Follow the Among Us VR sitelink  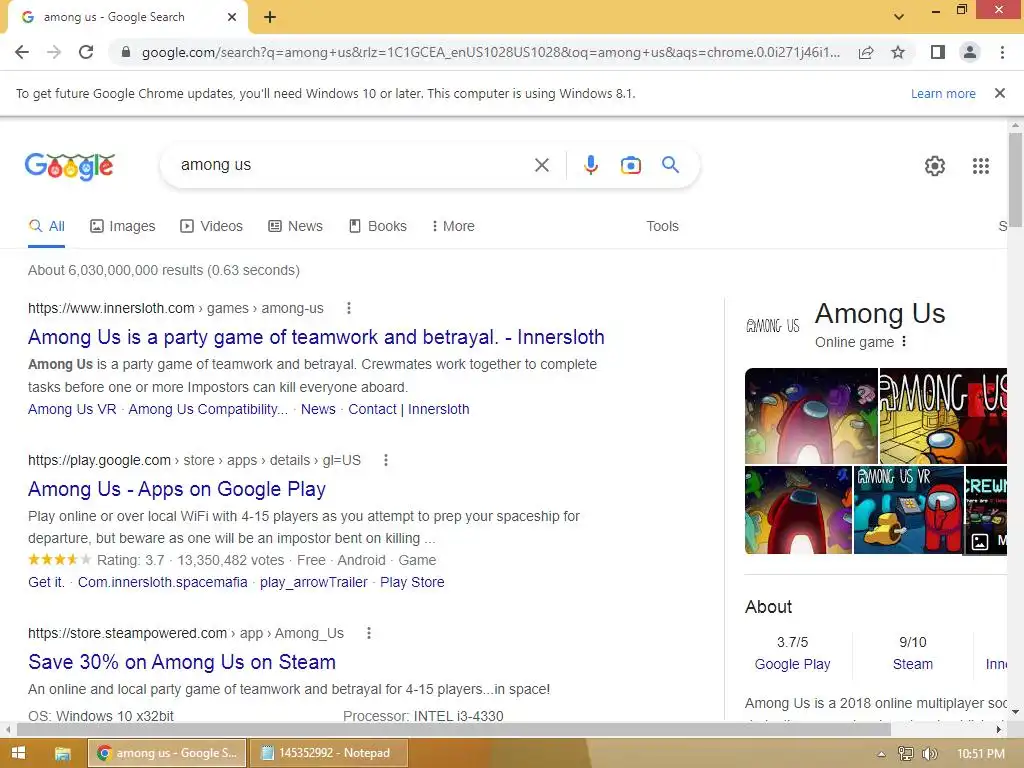(x=72, y=409)
